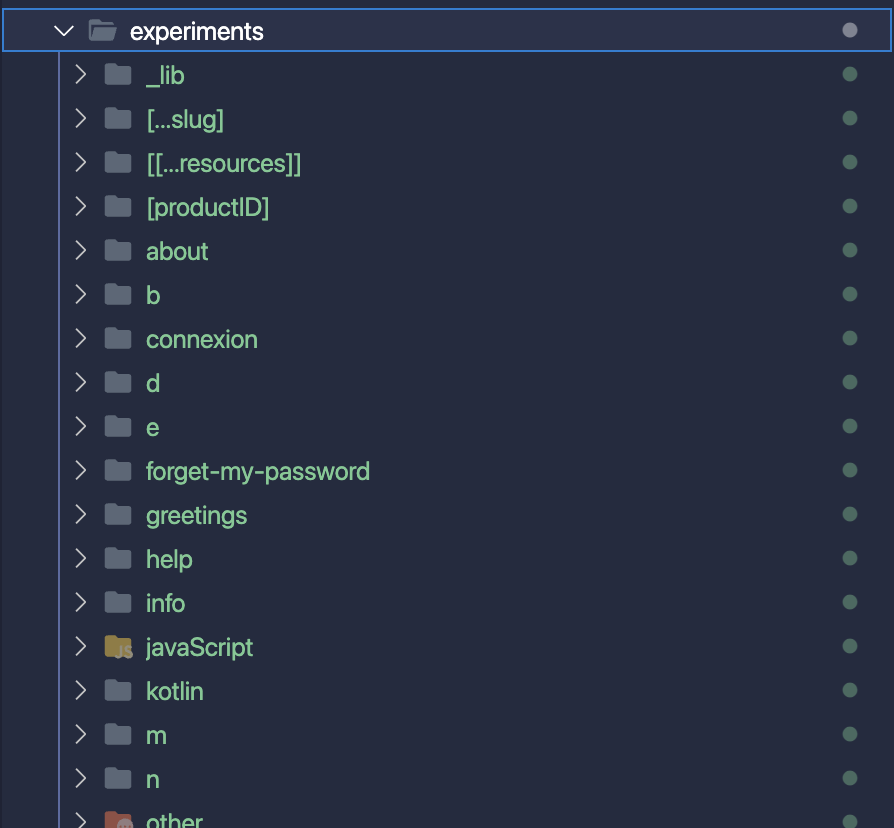The height and width of the screenshot is (828, 894).
Task: Click the folder label m
Action: [x=156, y=735]
